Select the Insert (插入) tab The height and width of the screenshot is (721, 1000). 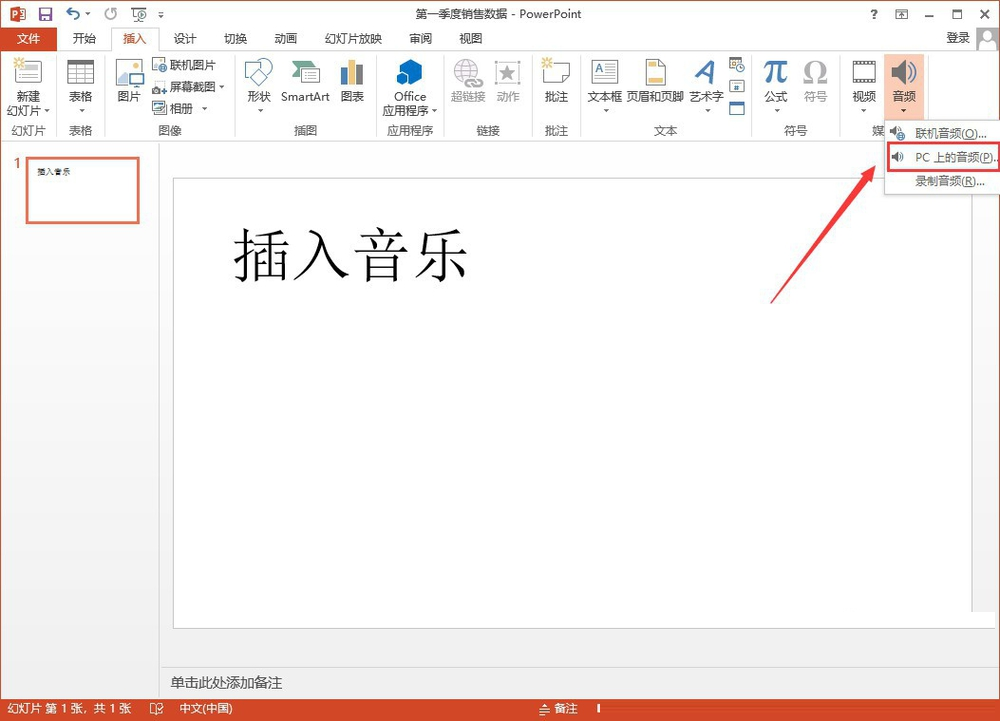point(135,38)
